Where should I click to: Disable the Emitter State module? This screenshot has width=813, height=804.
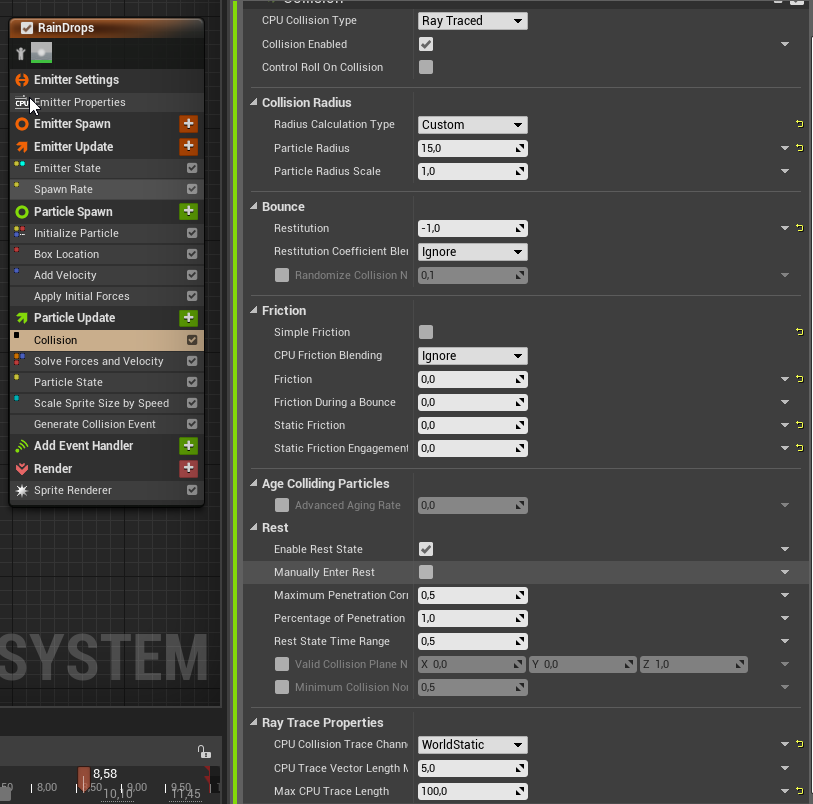coord(192,168)
